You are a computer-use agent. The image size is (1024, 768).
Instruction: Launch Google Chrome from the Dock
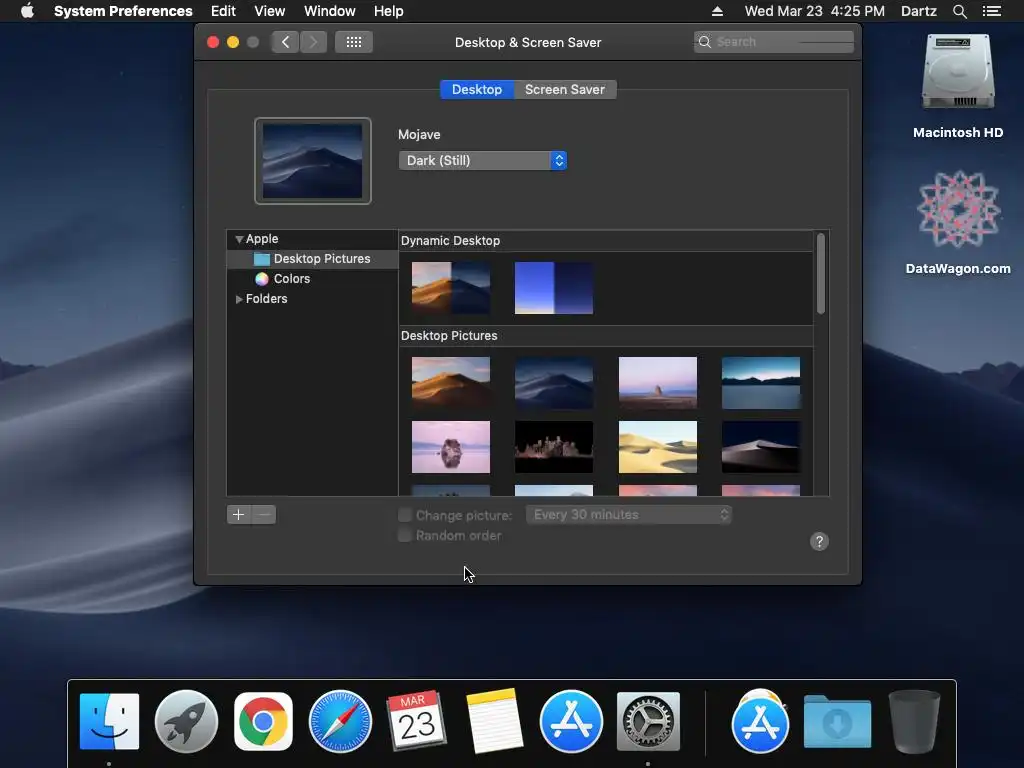(263, 722)
